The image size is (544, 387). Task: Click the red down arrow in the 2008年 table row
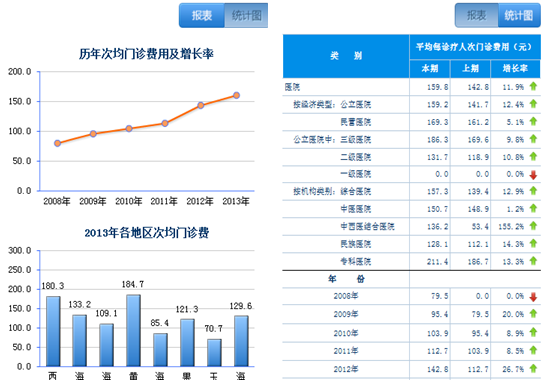[x=533, y=297]
